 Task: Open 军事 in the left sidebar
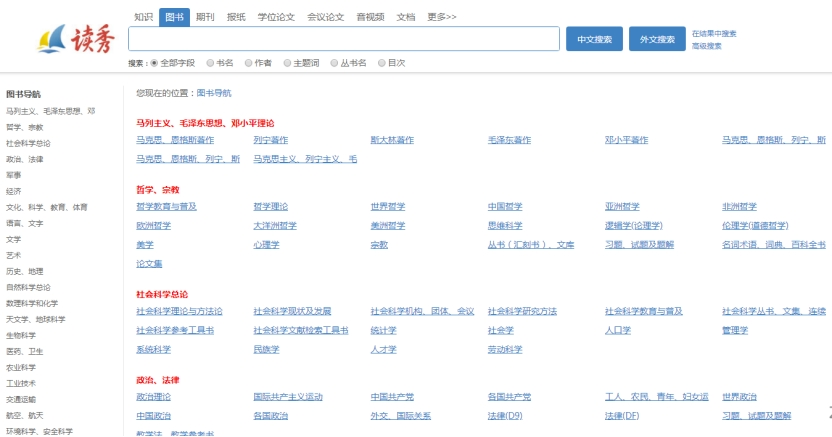(14, 175)
